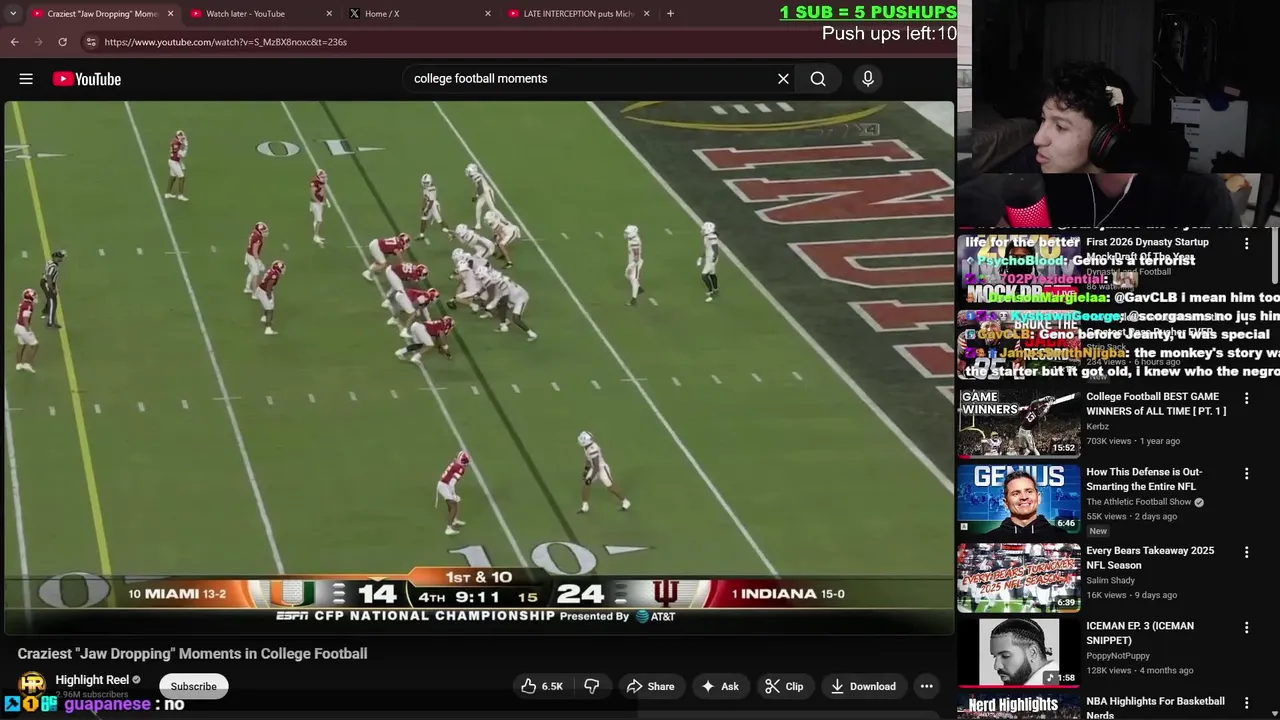Open menu for How This Defense is Out-Smarting

click(1246, 474)
